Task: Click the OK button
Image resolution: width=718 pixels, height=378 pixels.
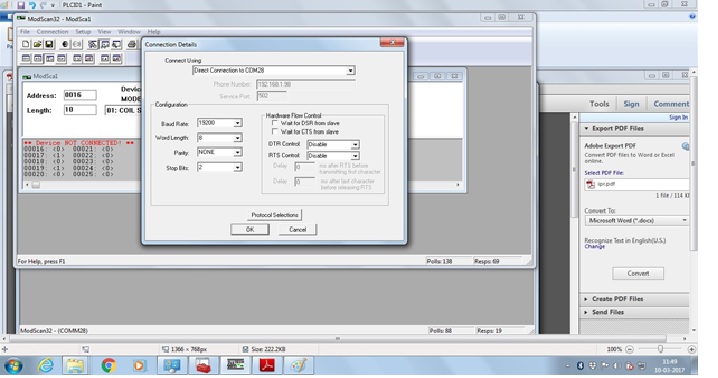Action: 250,229
